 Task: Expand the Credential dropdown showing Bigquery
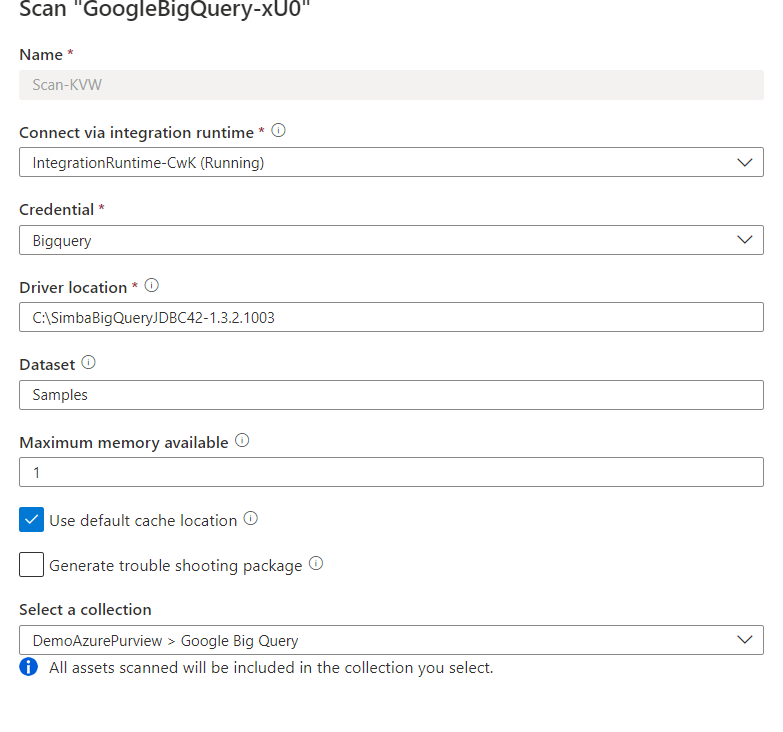(x=392, y=240)
